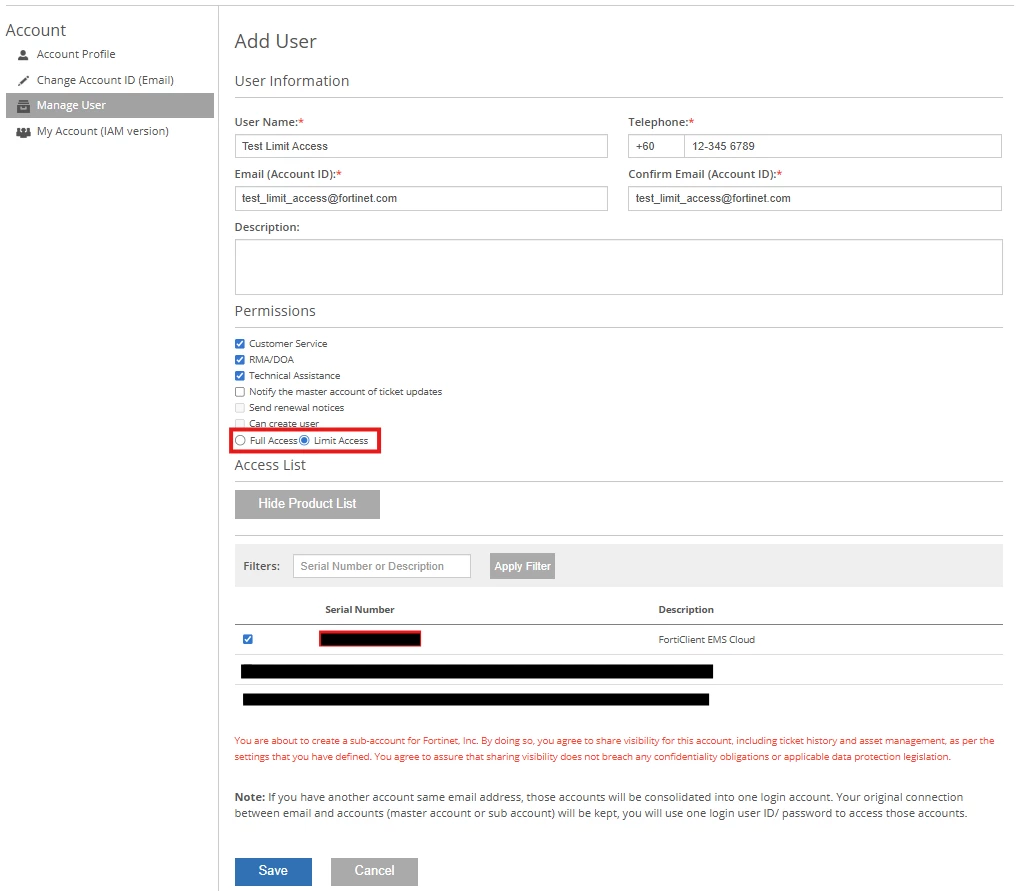This screenshot has height=891, width=1026.
Task: Click the Confirm Email (Account ID) field
Action: pyautogui.click(x=815, y=198)
